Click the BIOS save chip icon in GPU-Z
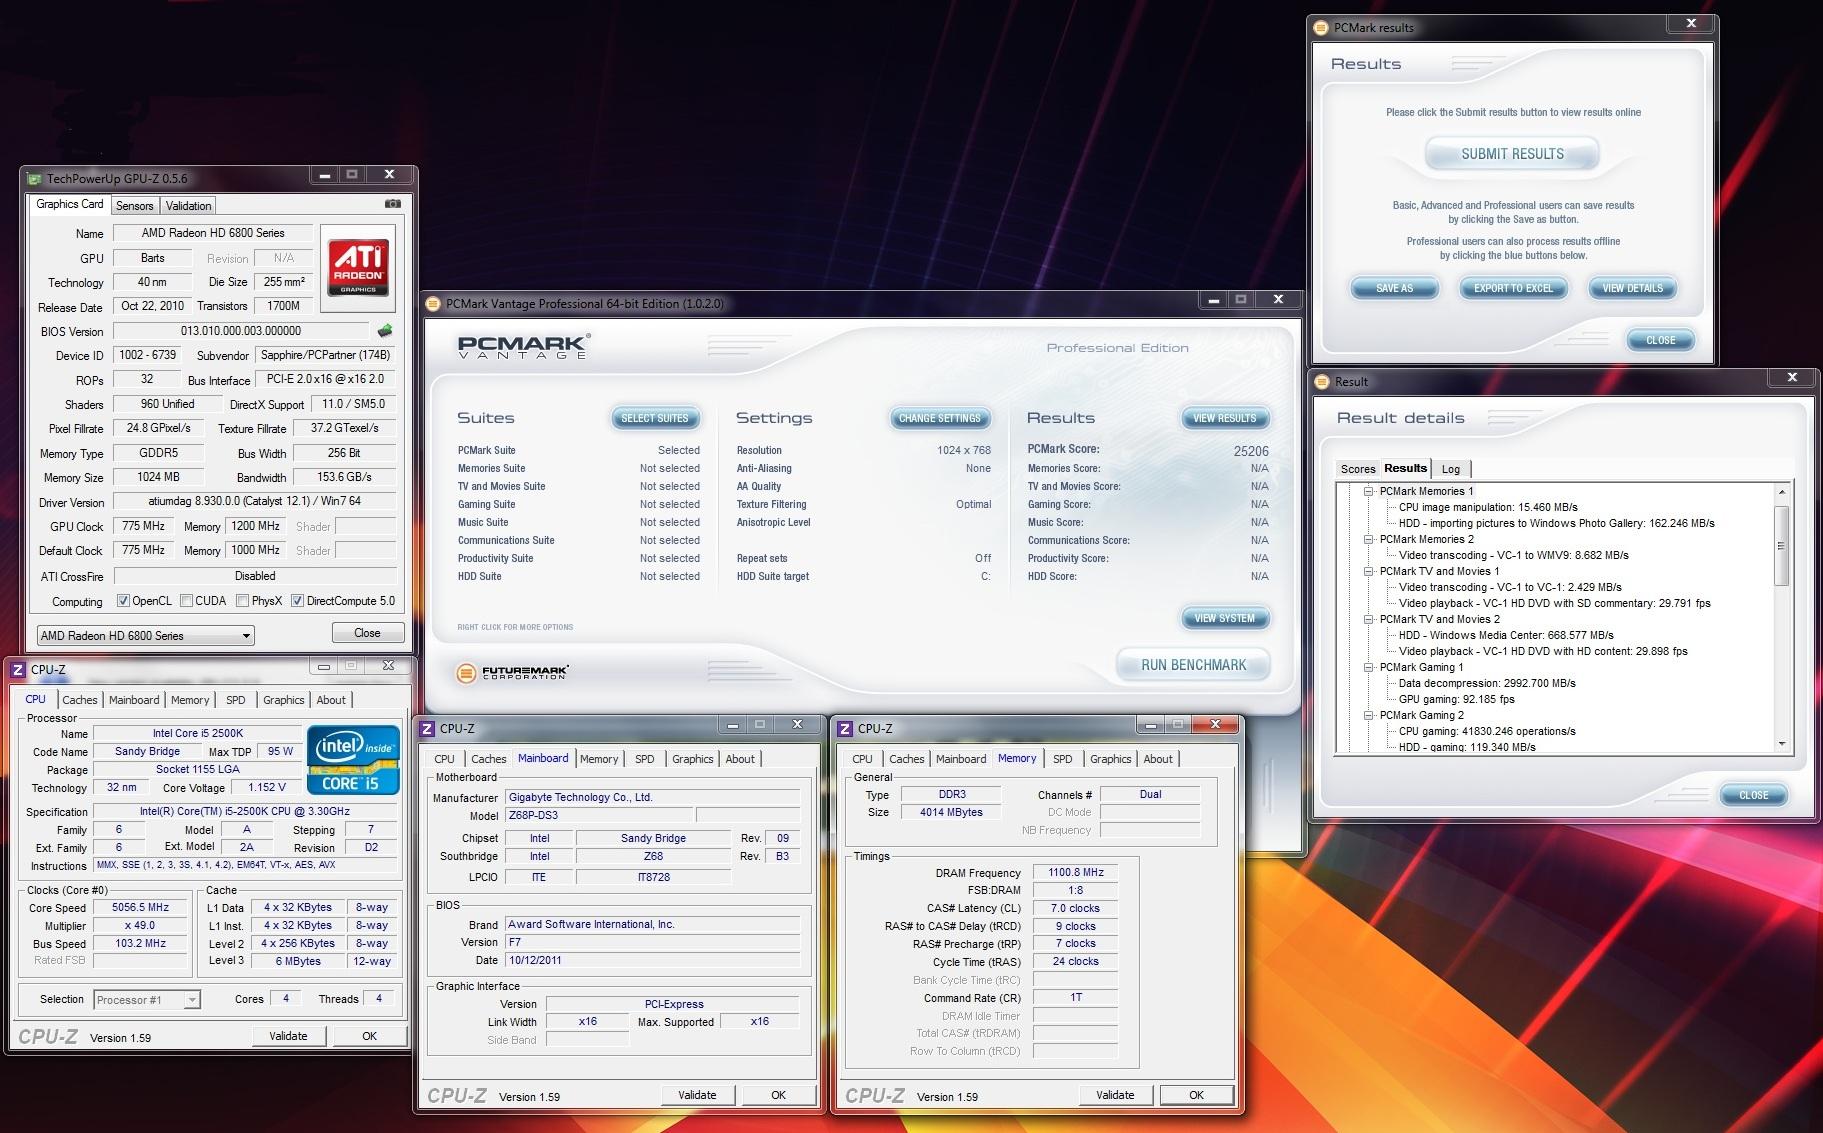This screenshot has width=1823, height=1133. (x=384, y=330)
